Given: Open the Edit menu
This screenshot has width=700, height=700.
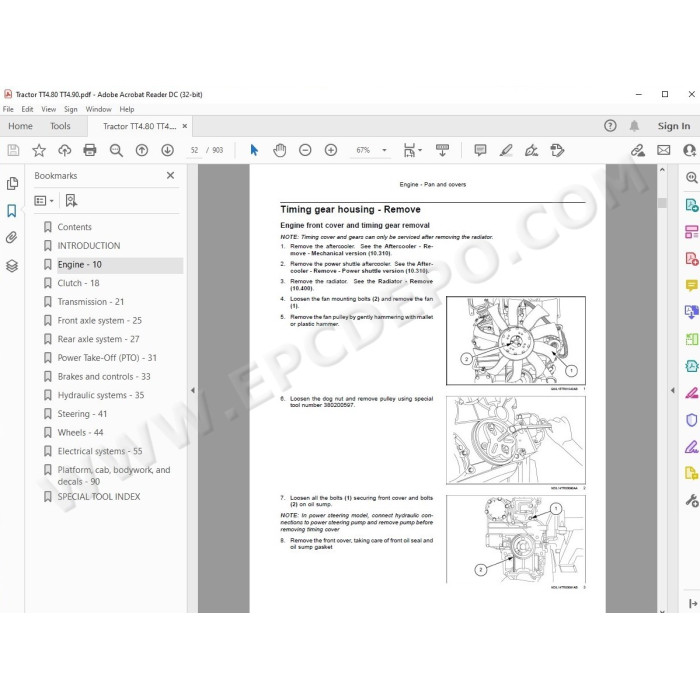Looking at the screenshot, I should click(x=27, y=109).
